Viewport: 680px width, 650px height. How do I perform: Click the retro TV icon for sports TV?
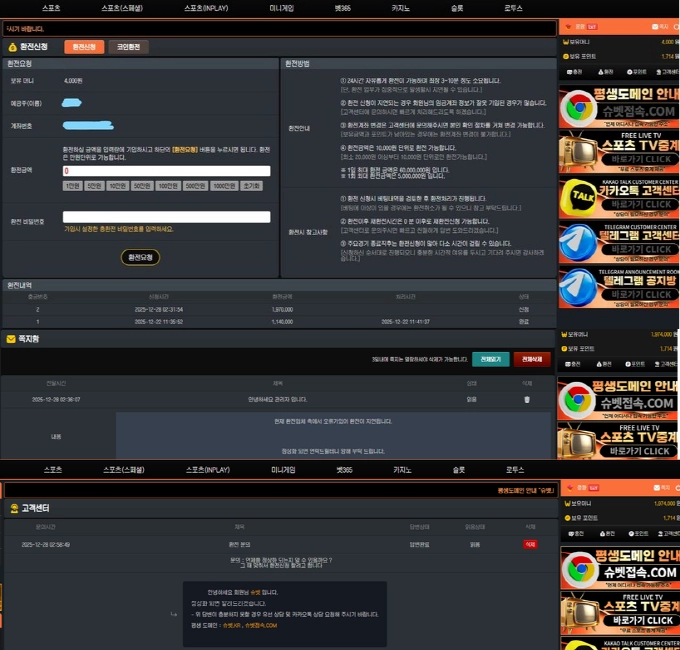click(x=578, y=150)
